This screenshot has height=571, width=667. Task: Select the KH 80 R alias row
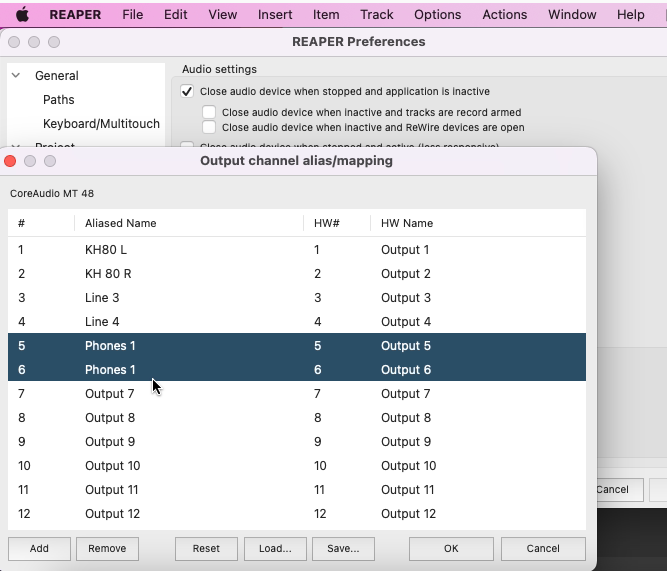pyautogui.click(x=297, y=274)
